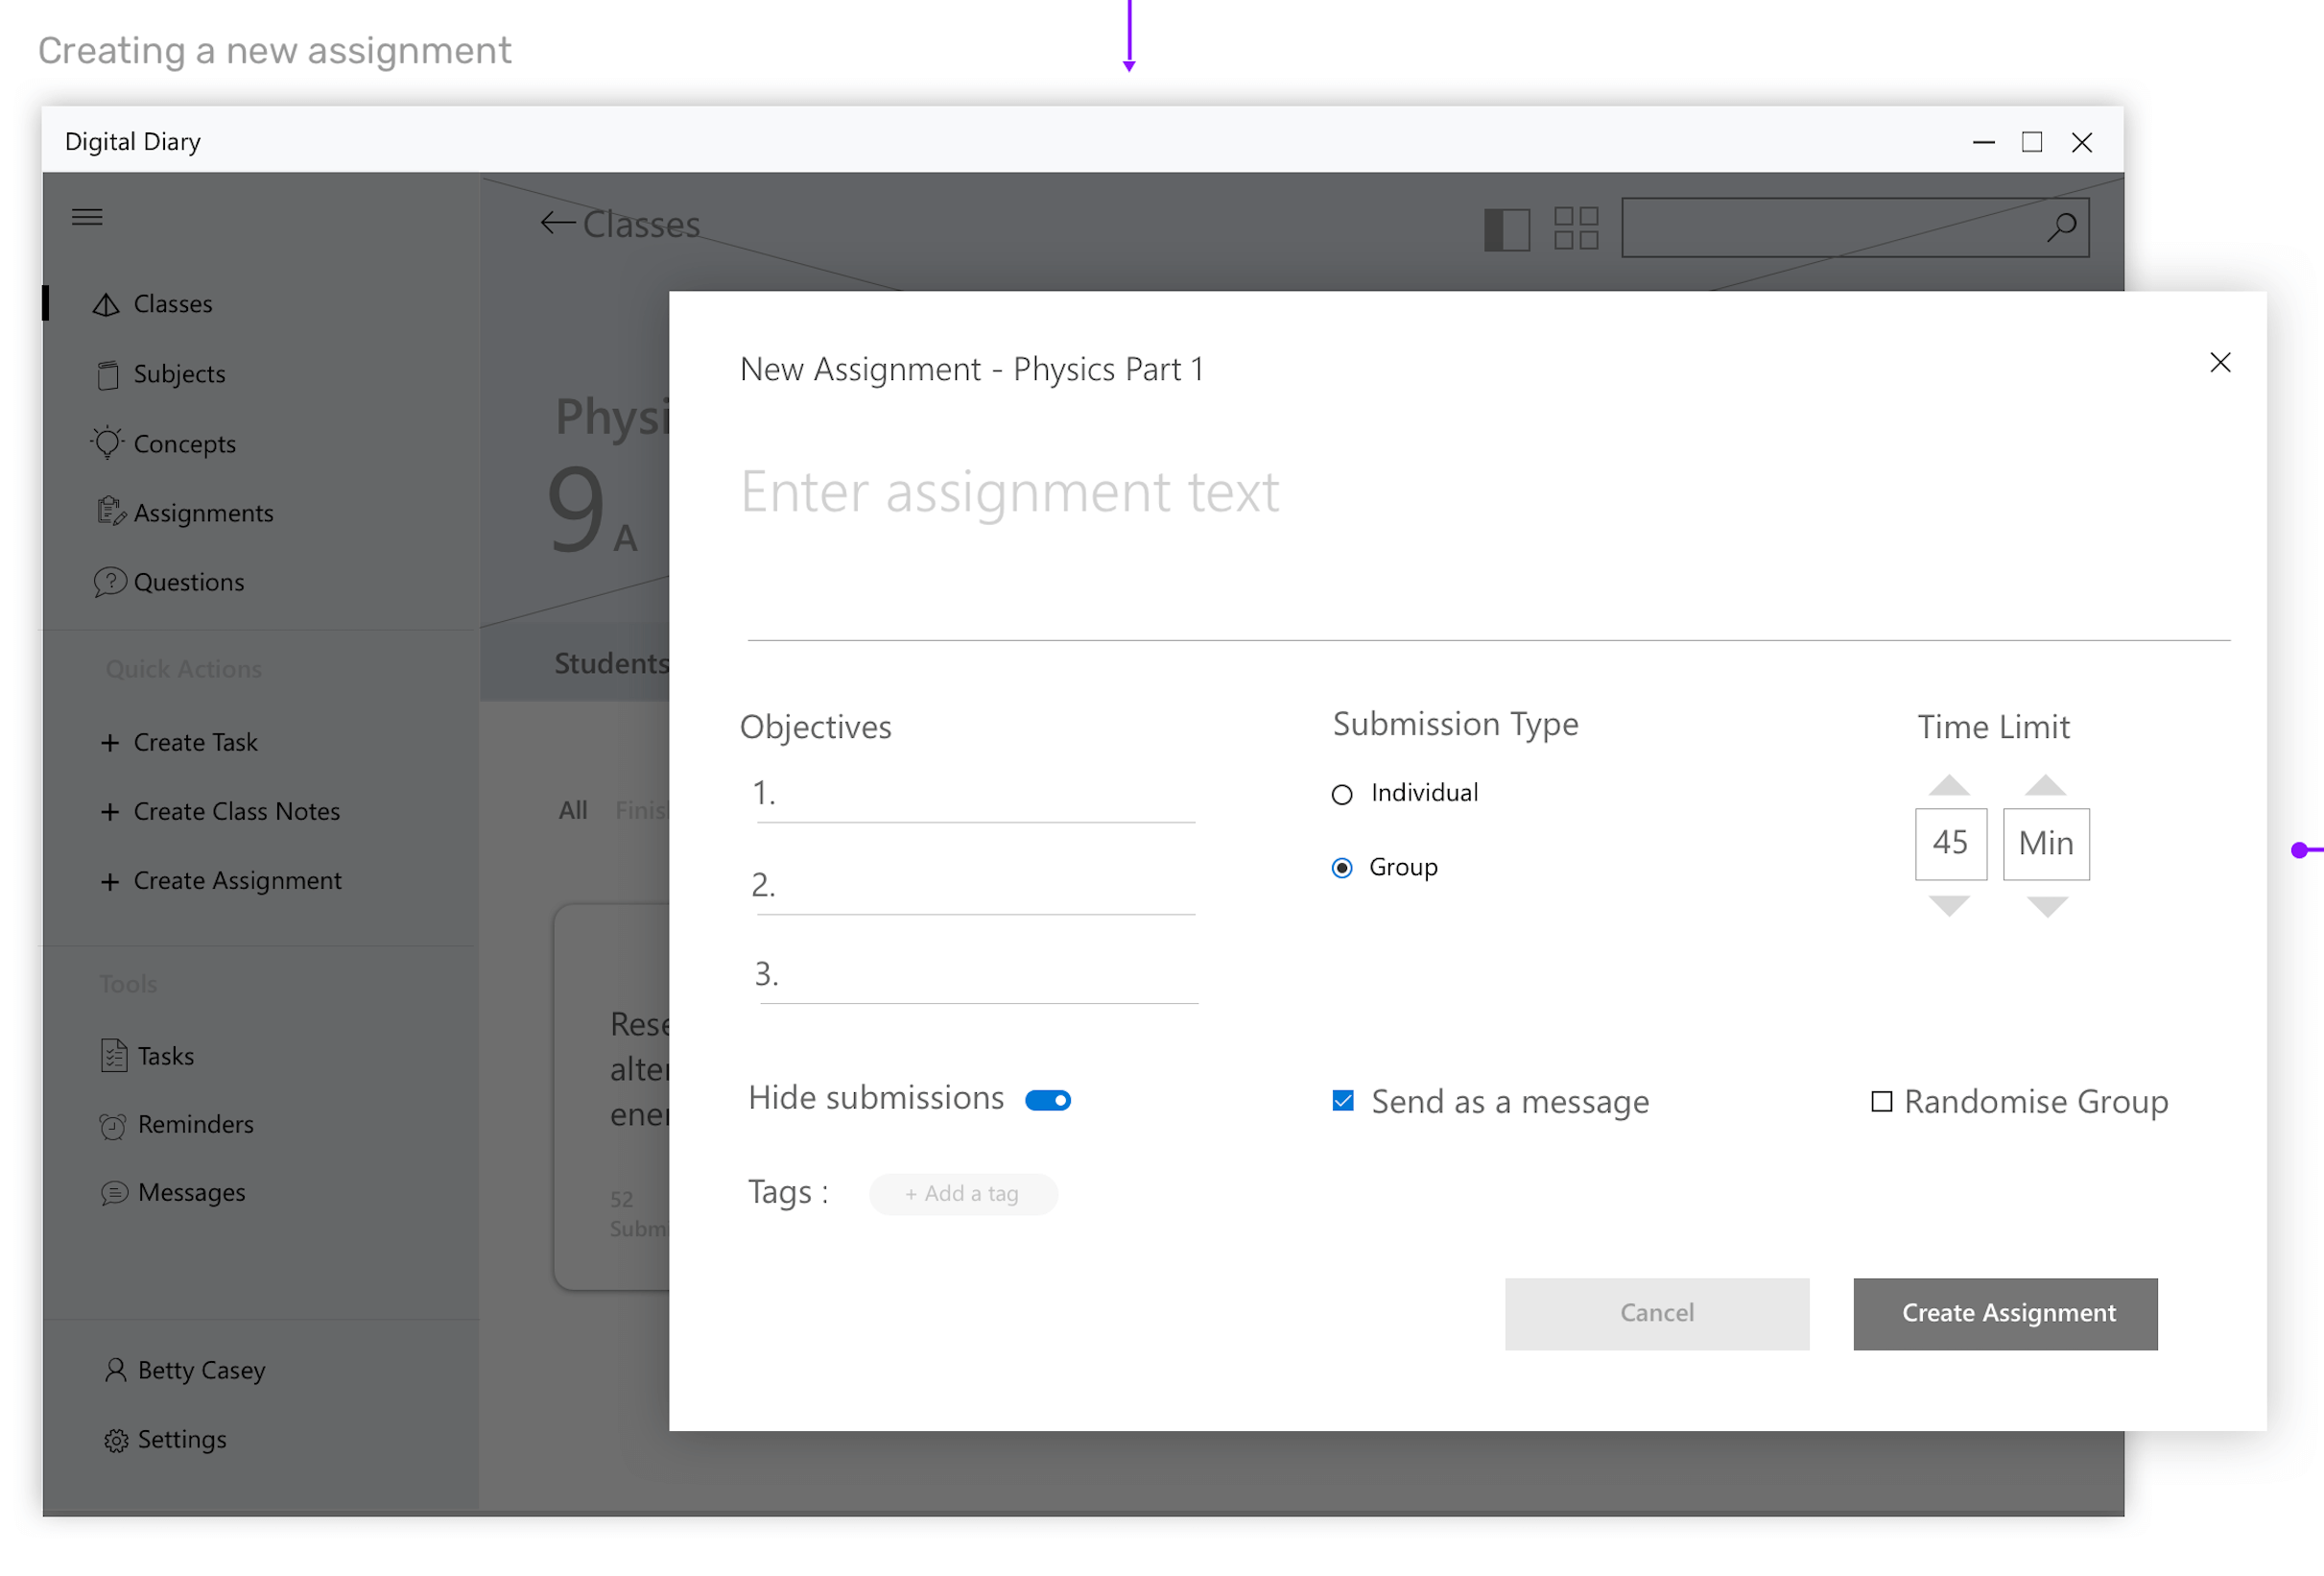Toggle the Hide submissions switch

coord(1048,1100)
